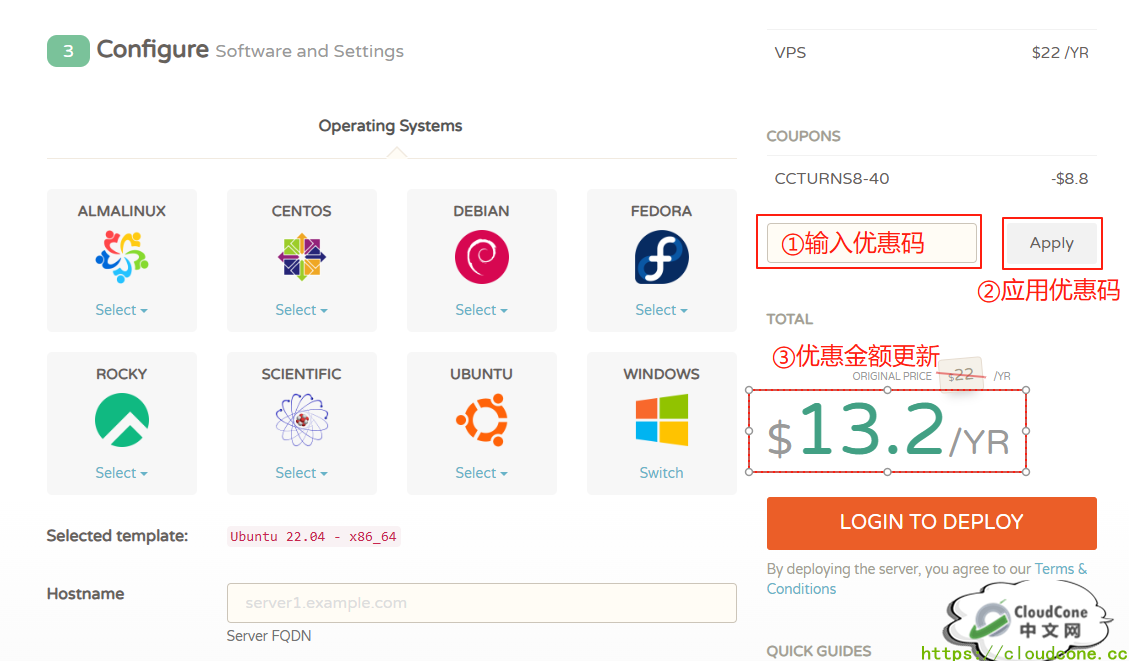Click the Debian swirl logo
Image resolution: width=1129 pixels, height=661 pixels.
[482, 257]
